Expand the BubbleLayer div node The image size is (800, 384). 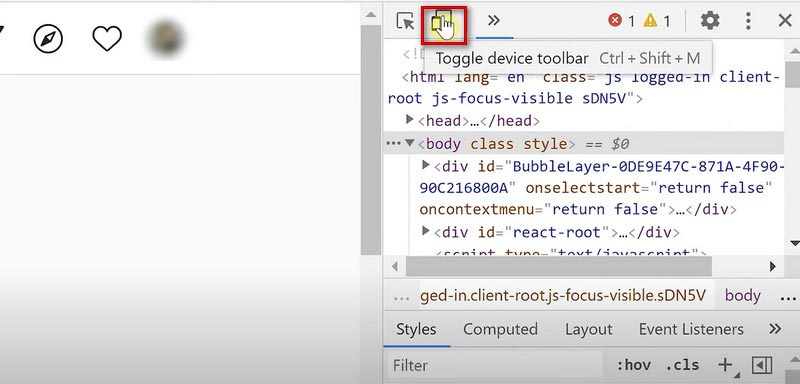tap(426, 165)
